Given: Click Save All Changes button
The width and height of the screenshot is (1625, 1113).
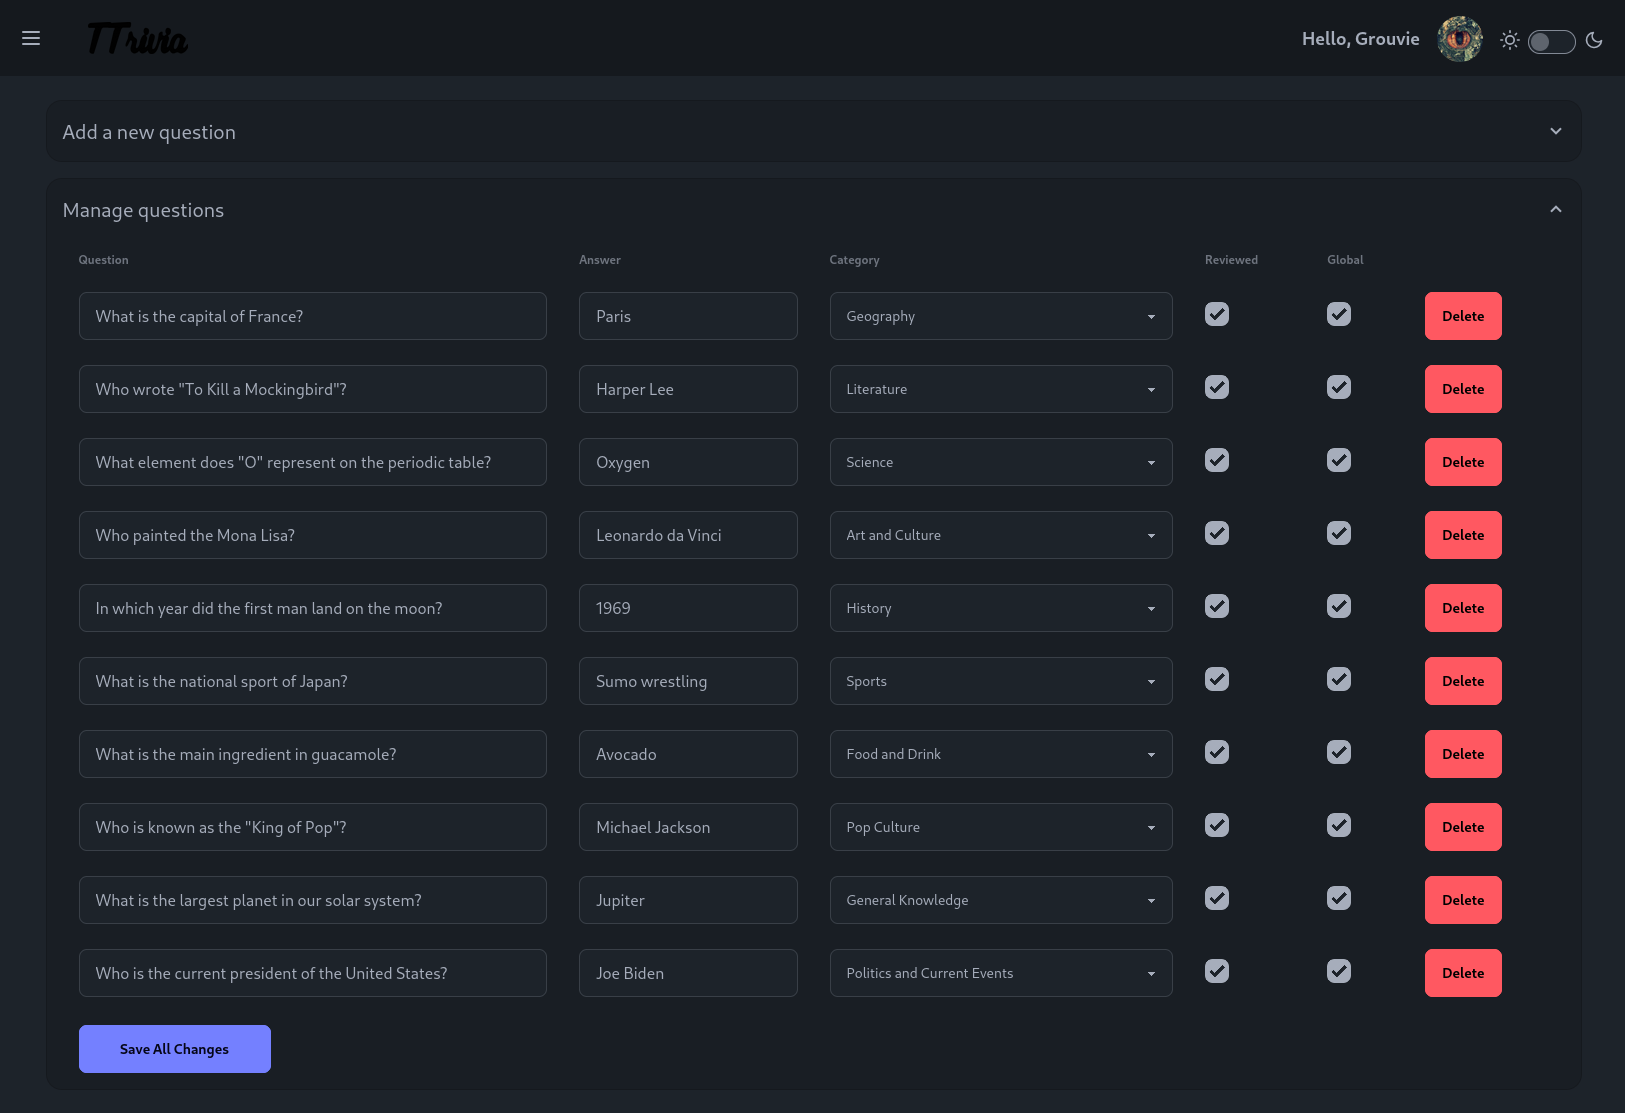Looking at the screenshot, I should click(x=175, y=1049).
